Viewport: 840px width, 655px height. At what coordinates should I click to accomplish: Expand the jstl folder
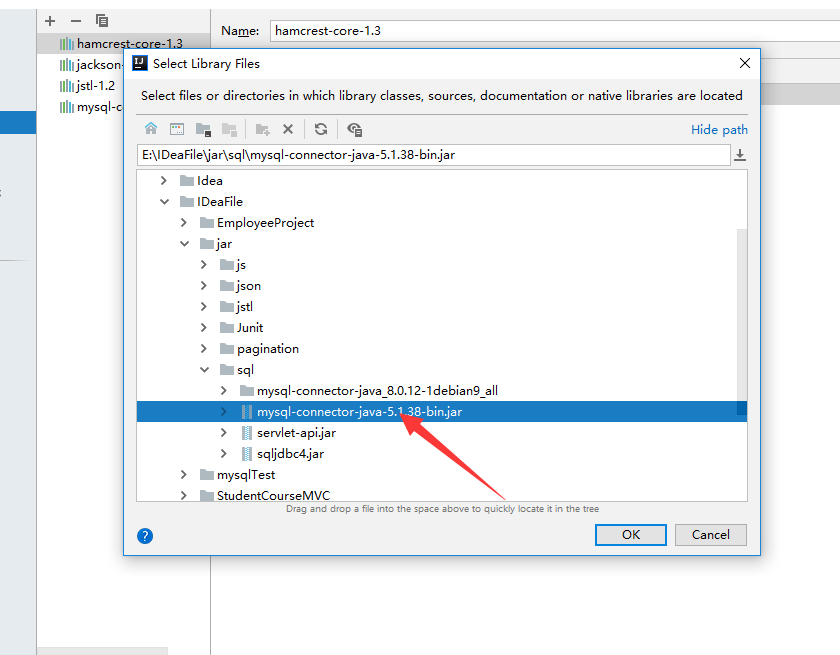point(204,306)
